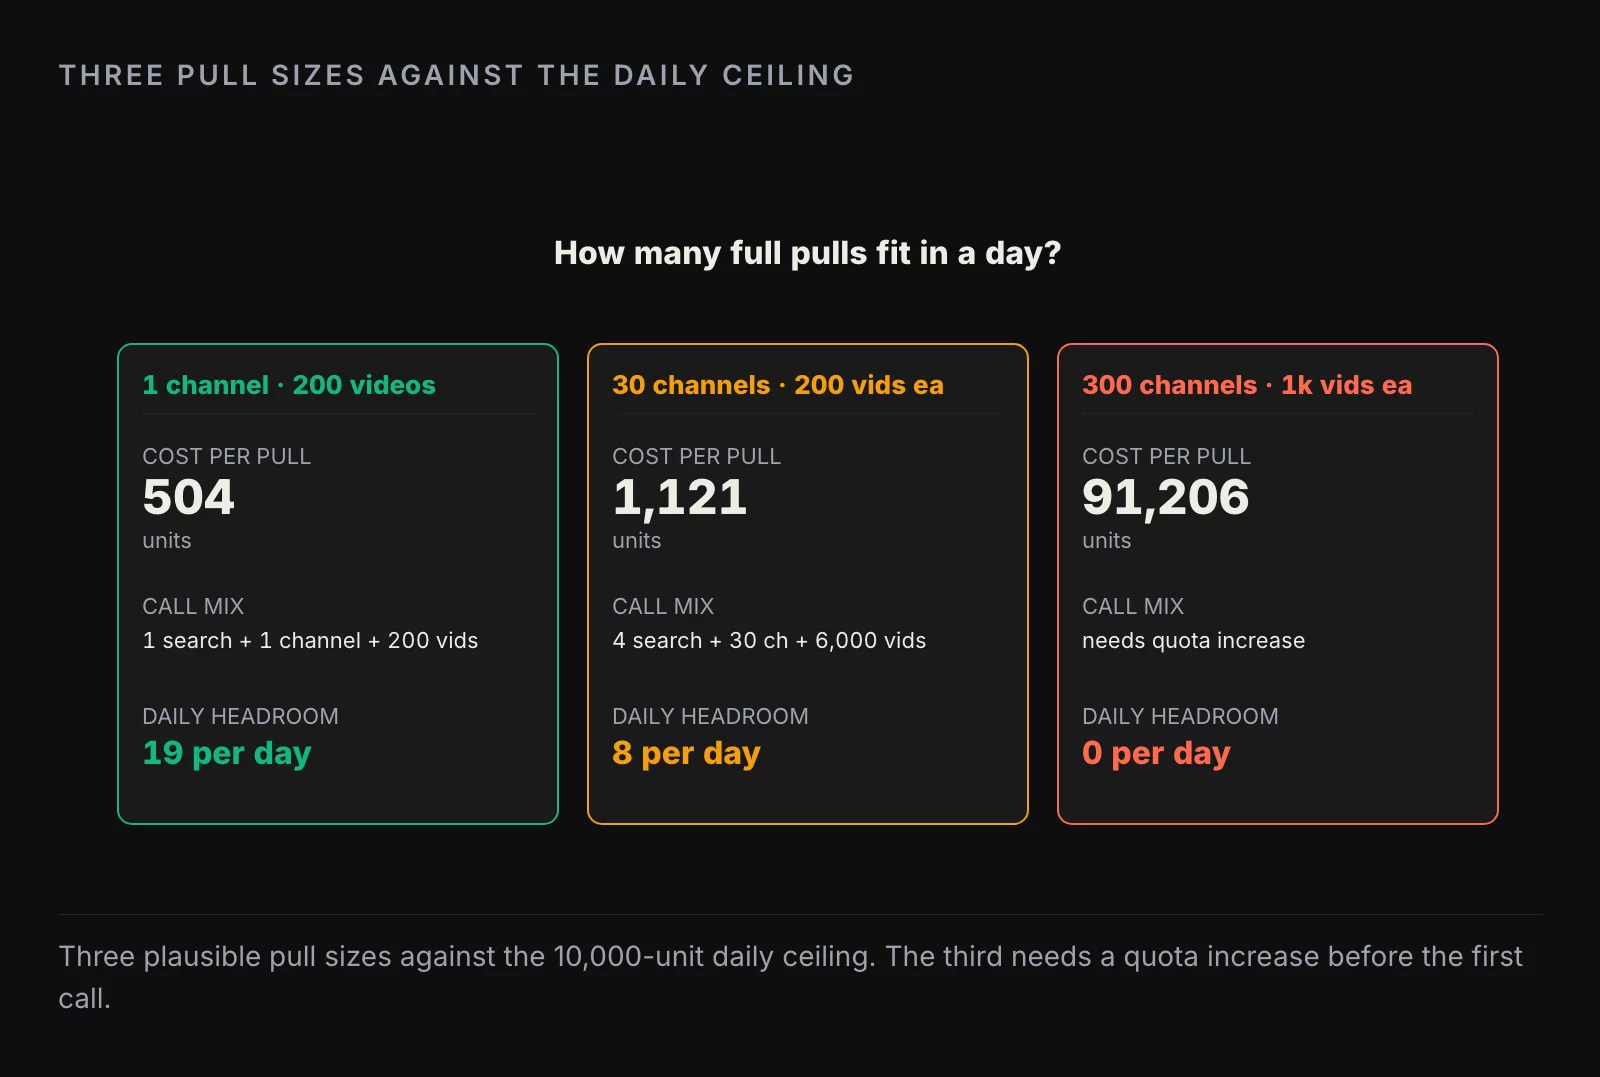Select the '8 per day' headroom text
The height and width of the screenshot is (1077, 1600).
(x=686, y=753)
